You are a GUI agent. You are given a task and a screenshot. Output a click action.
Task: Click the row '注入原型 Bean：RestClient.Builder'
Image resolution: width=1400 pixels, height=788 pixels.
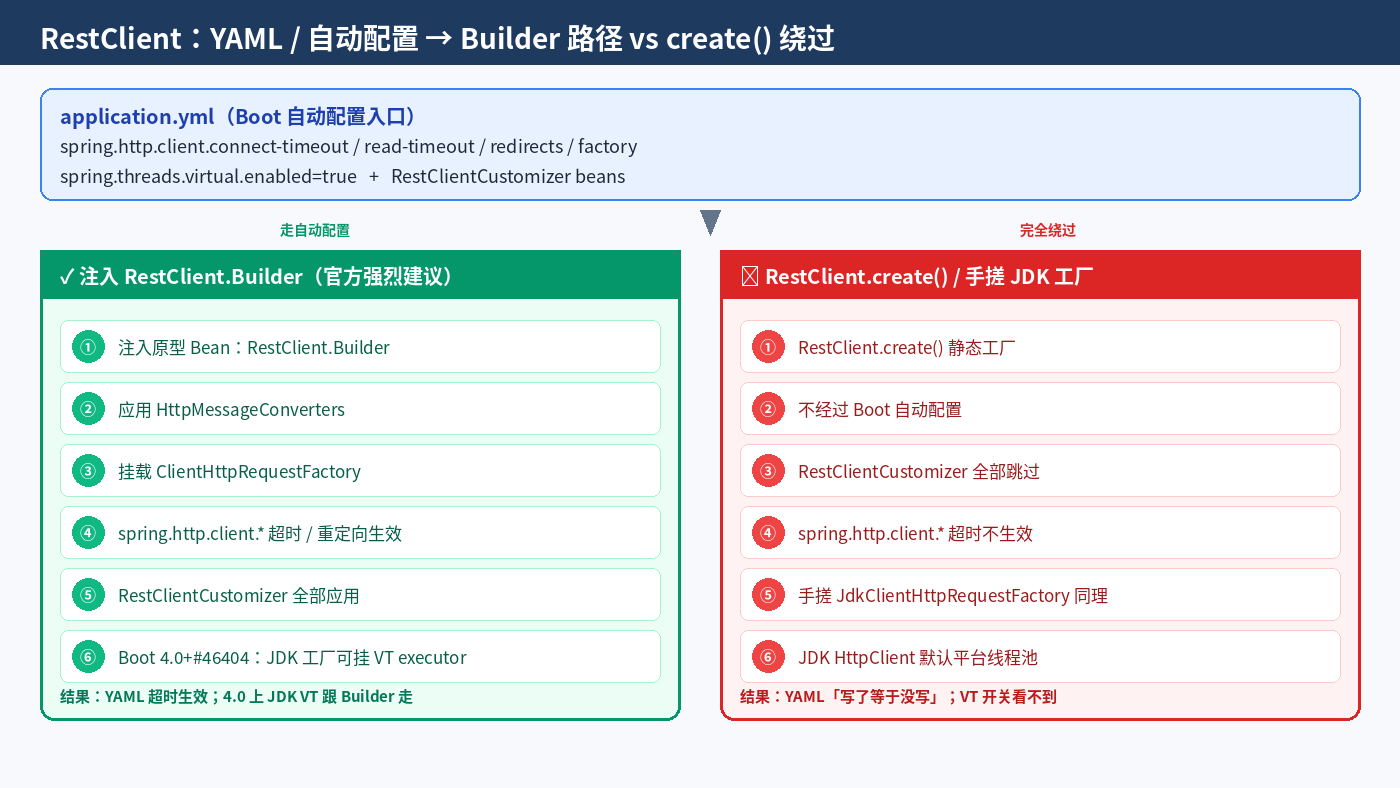pos(360,347)
